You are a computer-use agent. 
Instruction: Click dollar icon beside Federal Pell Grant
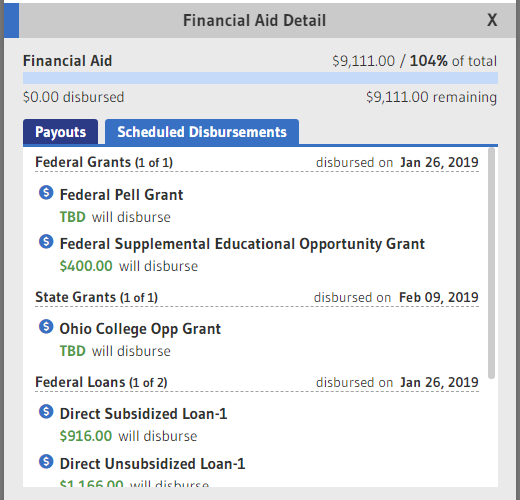pyautogui.click(x=46, y=192)
